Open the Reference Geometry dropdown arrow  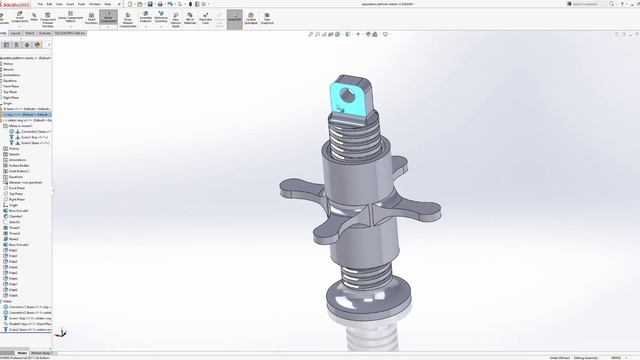[x=161, y=27]
